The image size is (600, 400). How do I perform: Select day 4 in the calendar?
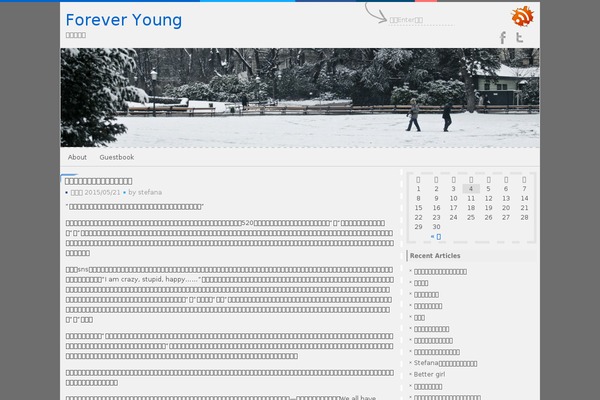click(471, 189)
